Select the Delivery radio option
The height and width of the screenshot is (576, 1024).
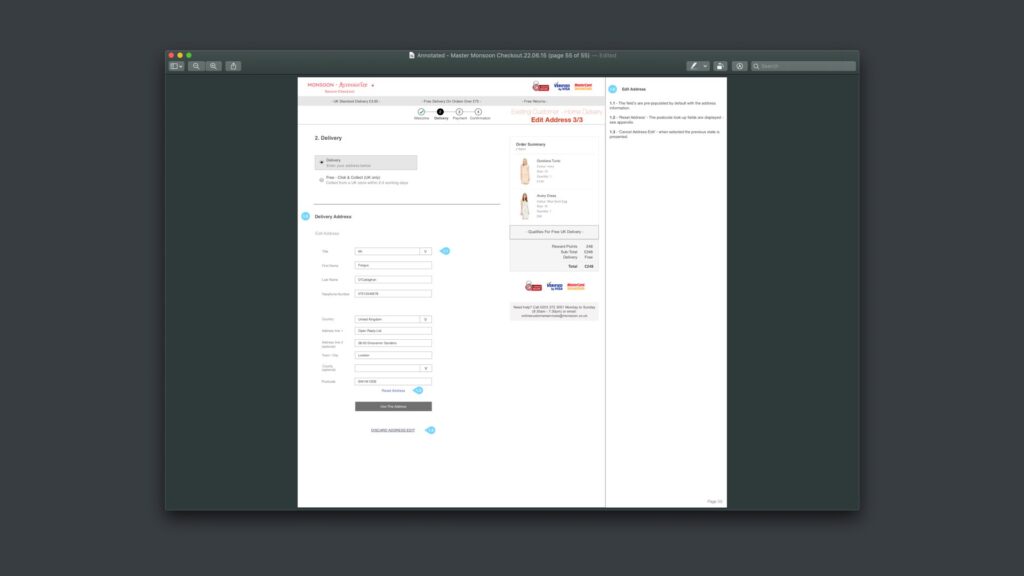pyautogui.click(x=321, y=161)
